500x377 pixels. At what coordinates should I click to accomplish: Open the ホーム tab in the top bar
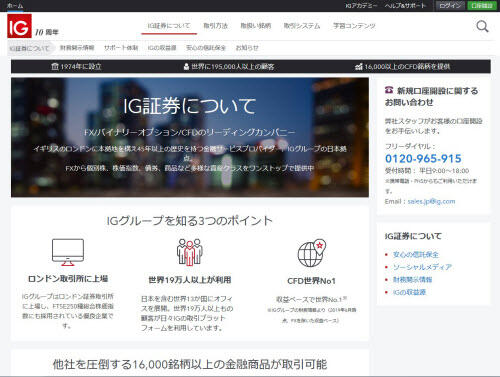[15, 6]
